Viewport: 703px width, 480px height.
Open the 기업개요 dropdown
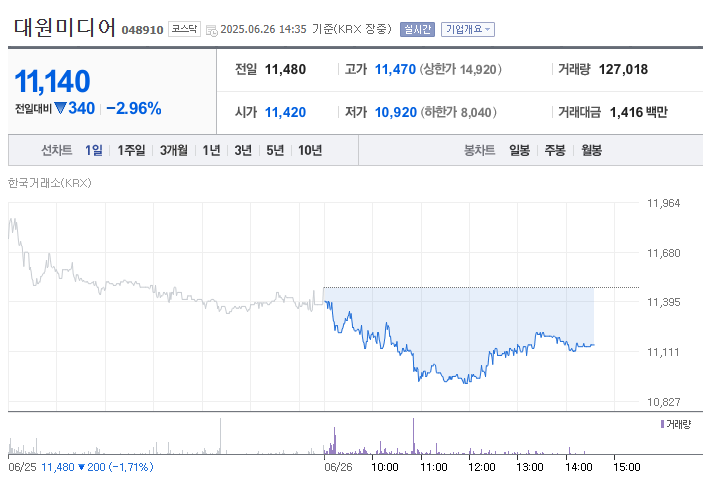click(x=468, y=29)
